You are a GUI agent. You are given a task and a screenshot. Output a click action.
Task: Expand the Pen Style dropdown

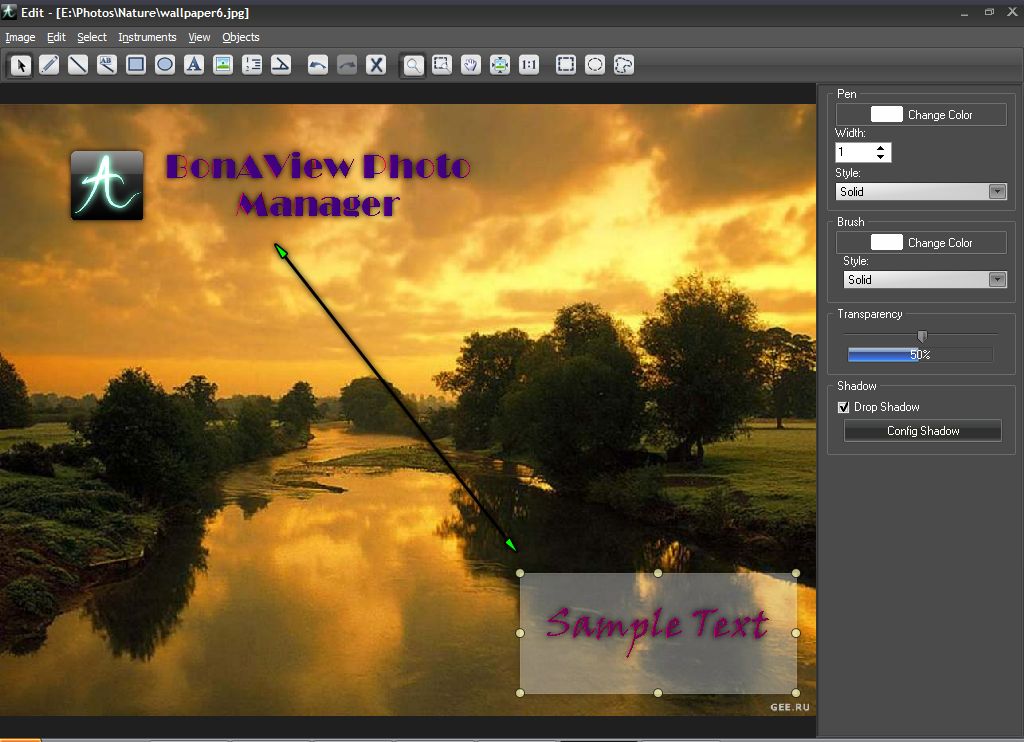click(x=996, y=191)
